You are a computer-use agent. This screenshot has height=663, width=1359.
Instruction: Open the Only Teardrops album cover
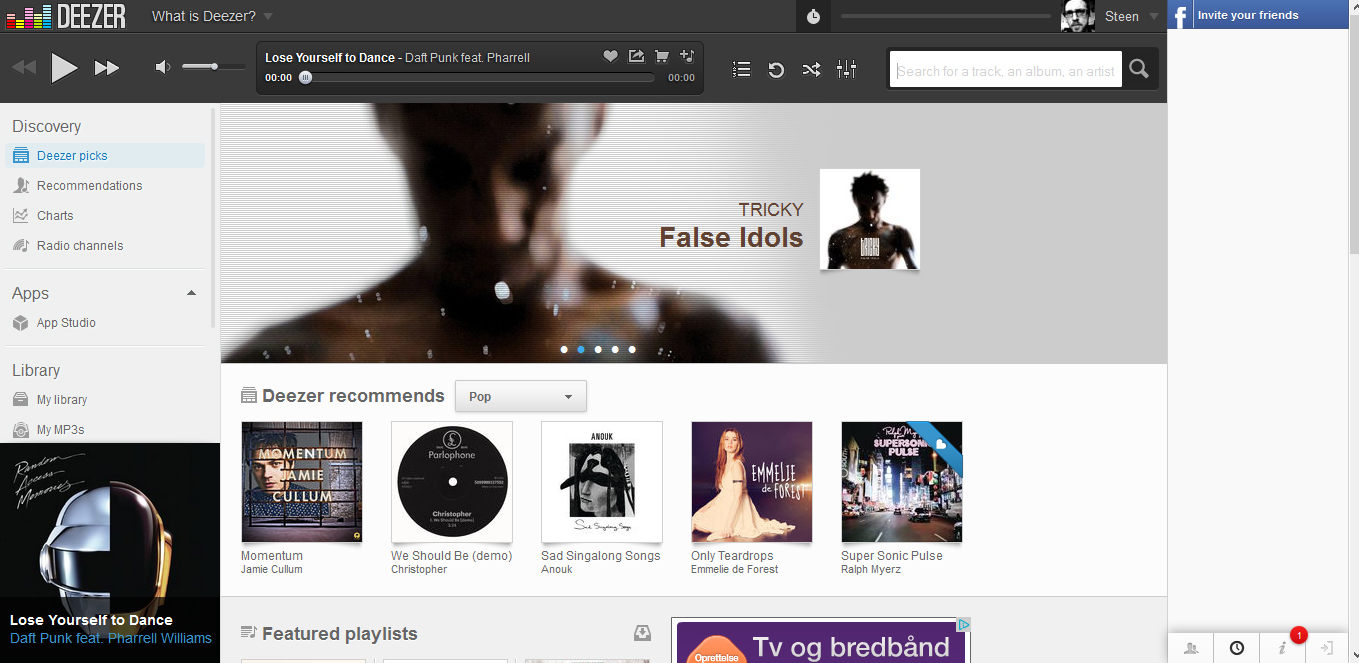752,482
